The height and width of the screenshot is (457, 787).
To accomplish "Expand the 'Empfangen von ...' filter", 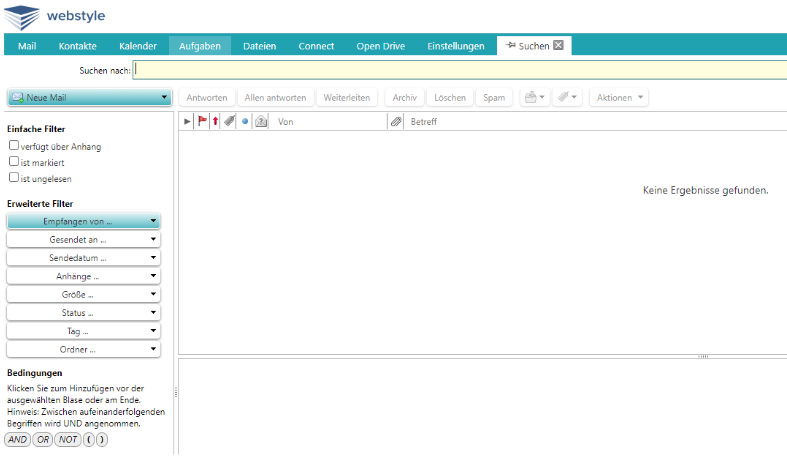I will [83, 221].
